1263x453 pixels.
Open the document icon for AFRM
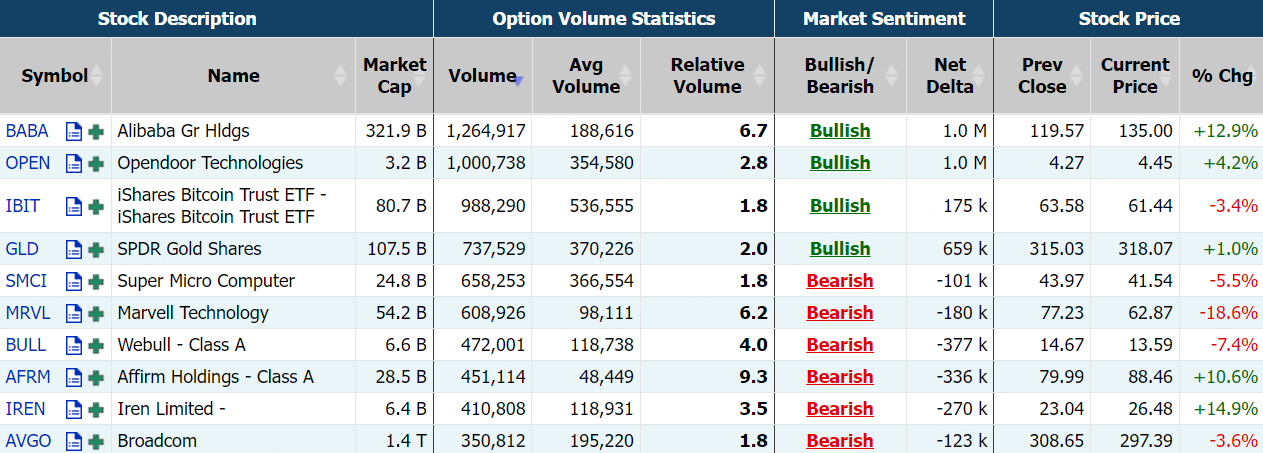point(74,377)
